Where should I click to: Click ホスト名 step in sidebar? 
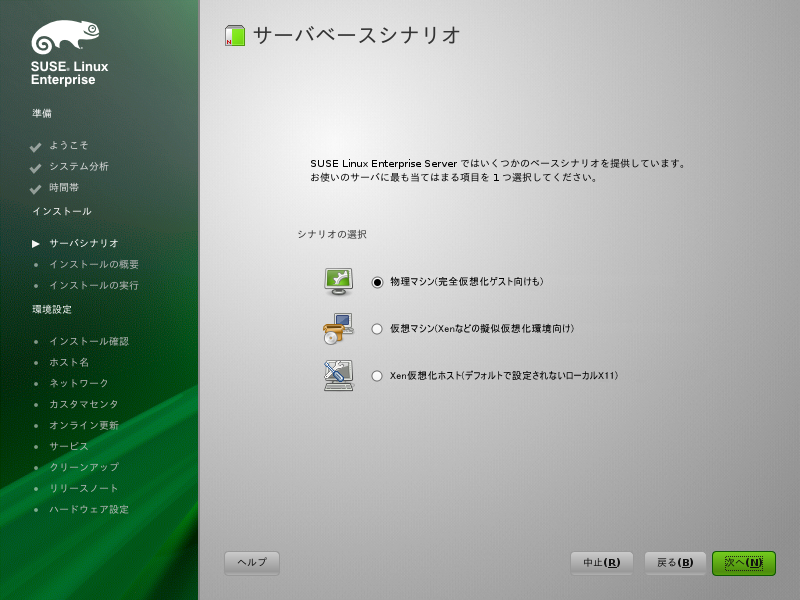click(x=69, y=362)
